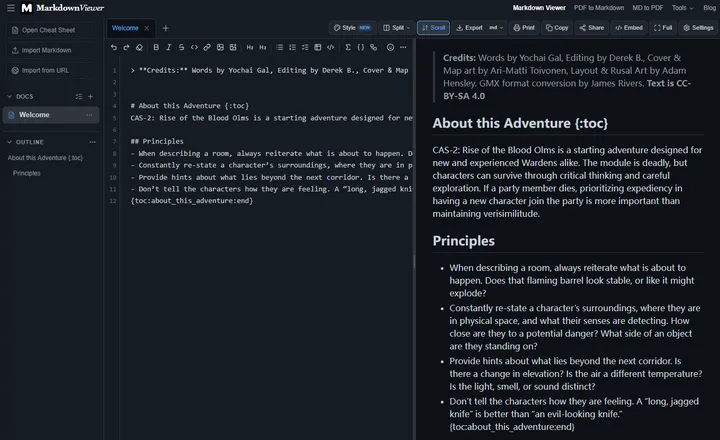Screen dimensions: 720x440
Task: Open the Embed dialog
Action: [629, 28]
